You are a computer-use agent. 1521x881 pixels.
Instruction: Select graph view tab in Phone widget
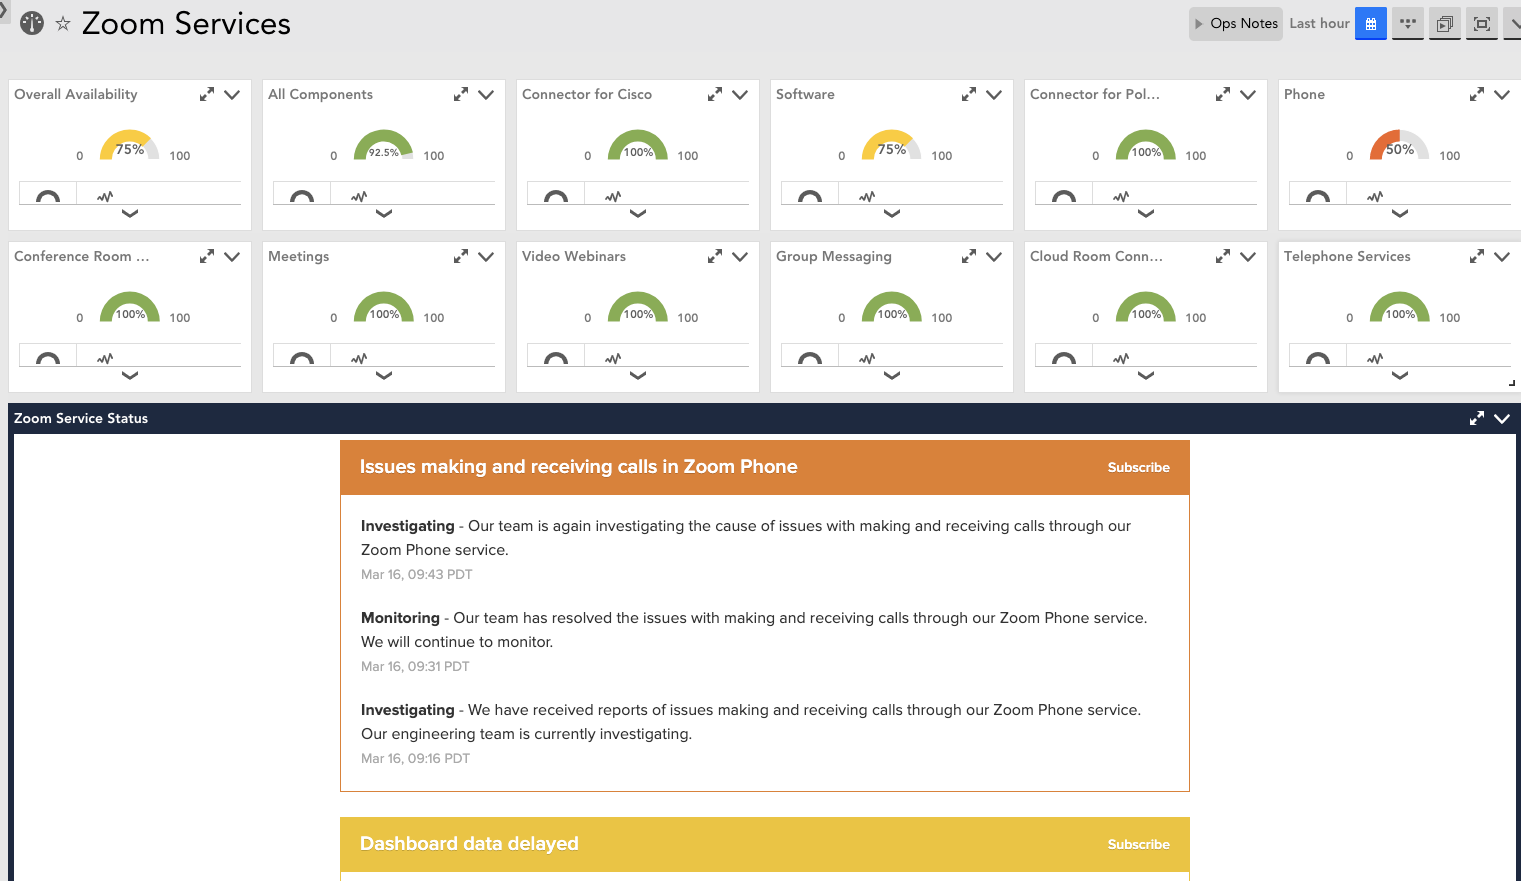tap(1375, 195)
